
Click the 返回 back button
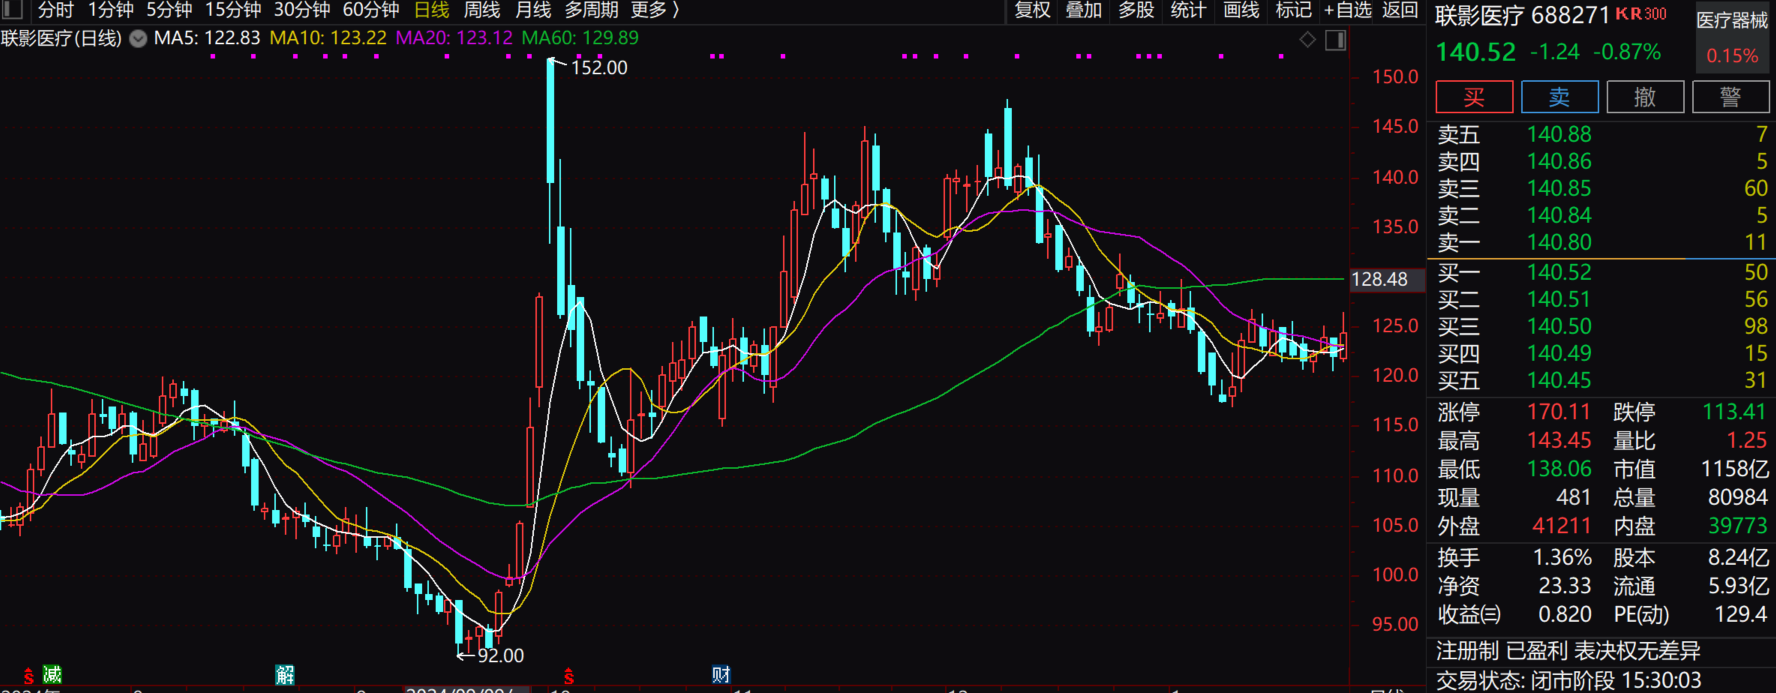coord(1400,10)
